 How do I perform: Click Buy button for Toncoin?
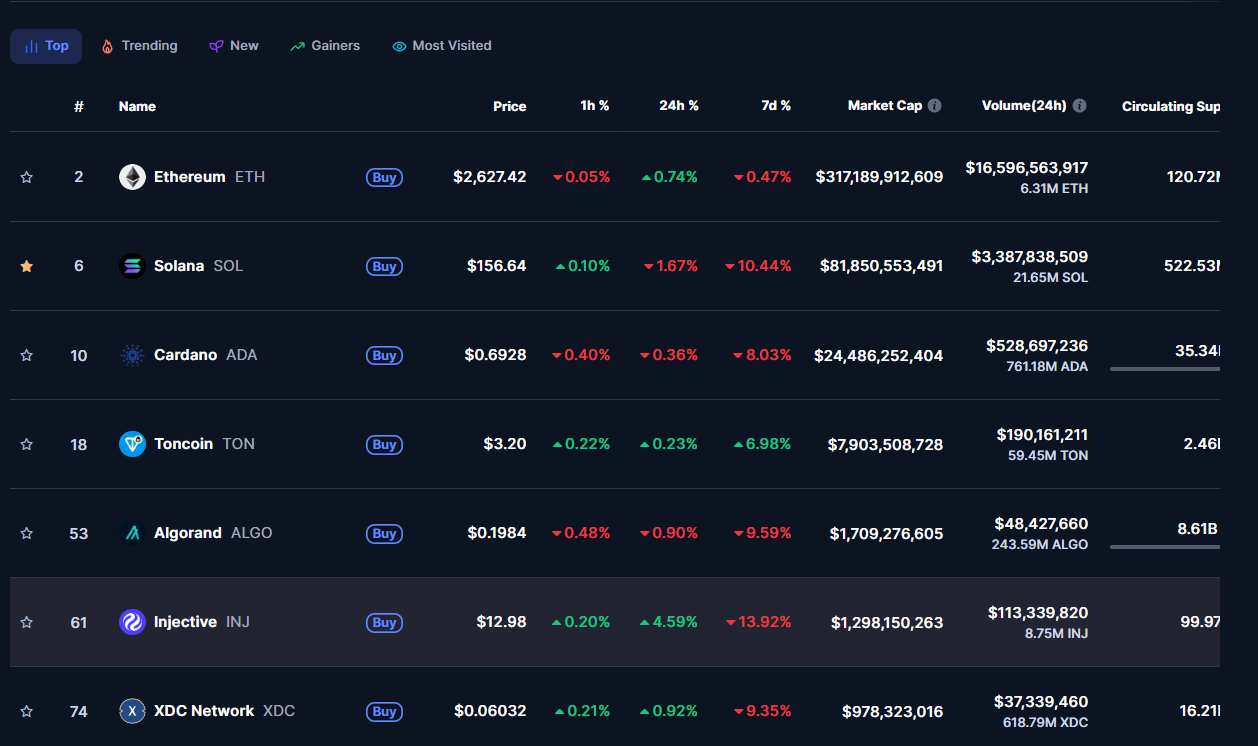pos(385,444)
